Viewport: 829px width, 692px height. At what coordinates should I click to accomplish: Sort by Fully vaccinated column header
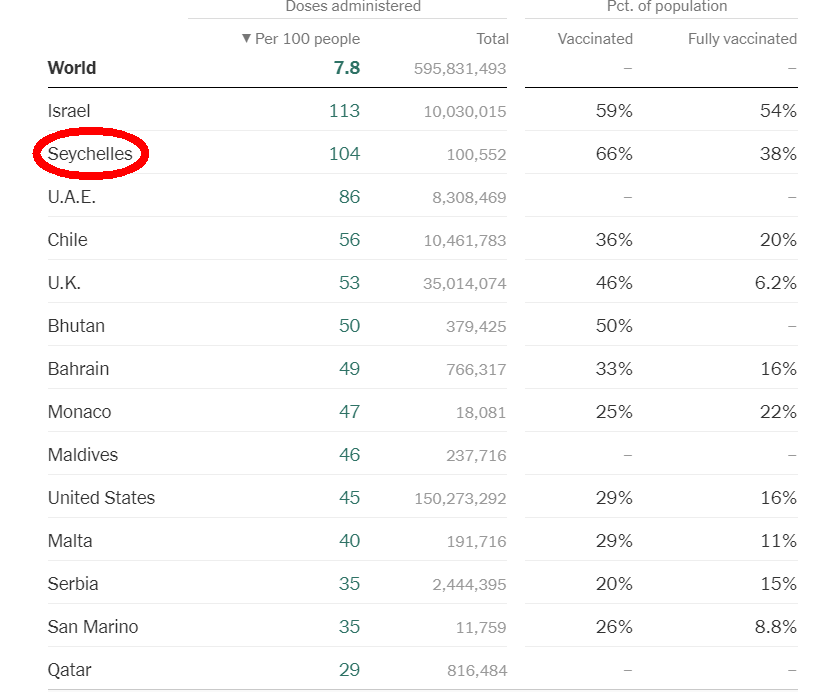(742, 39)
